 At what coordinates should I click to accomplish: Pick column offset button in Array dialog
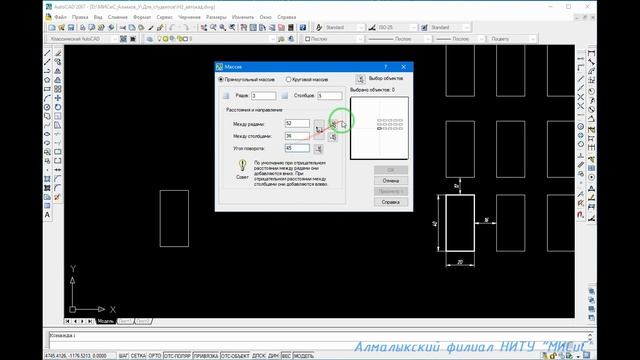[x=333, y=137]
